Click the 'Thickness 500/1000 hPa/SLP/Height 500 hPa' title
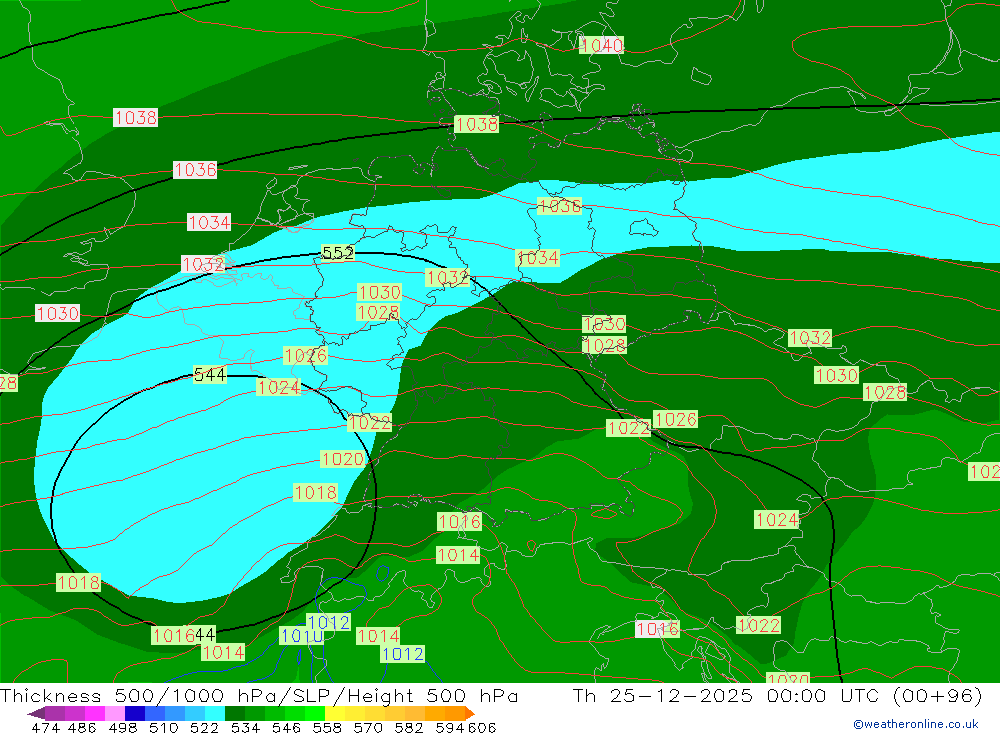Image resolution: width=1000 pixels, height=733 pixels. (x=259, y=695)
